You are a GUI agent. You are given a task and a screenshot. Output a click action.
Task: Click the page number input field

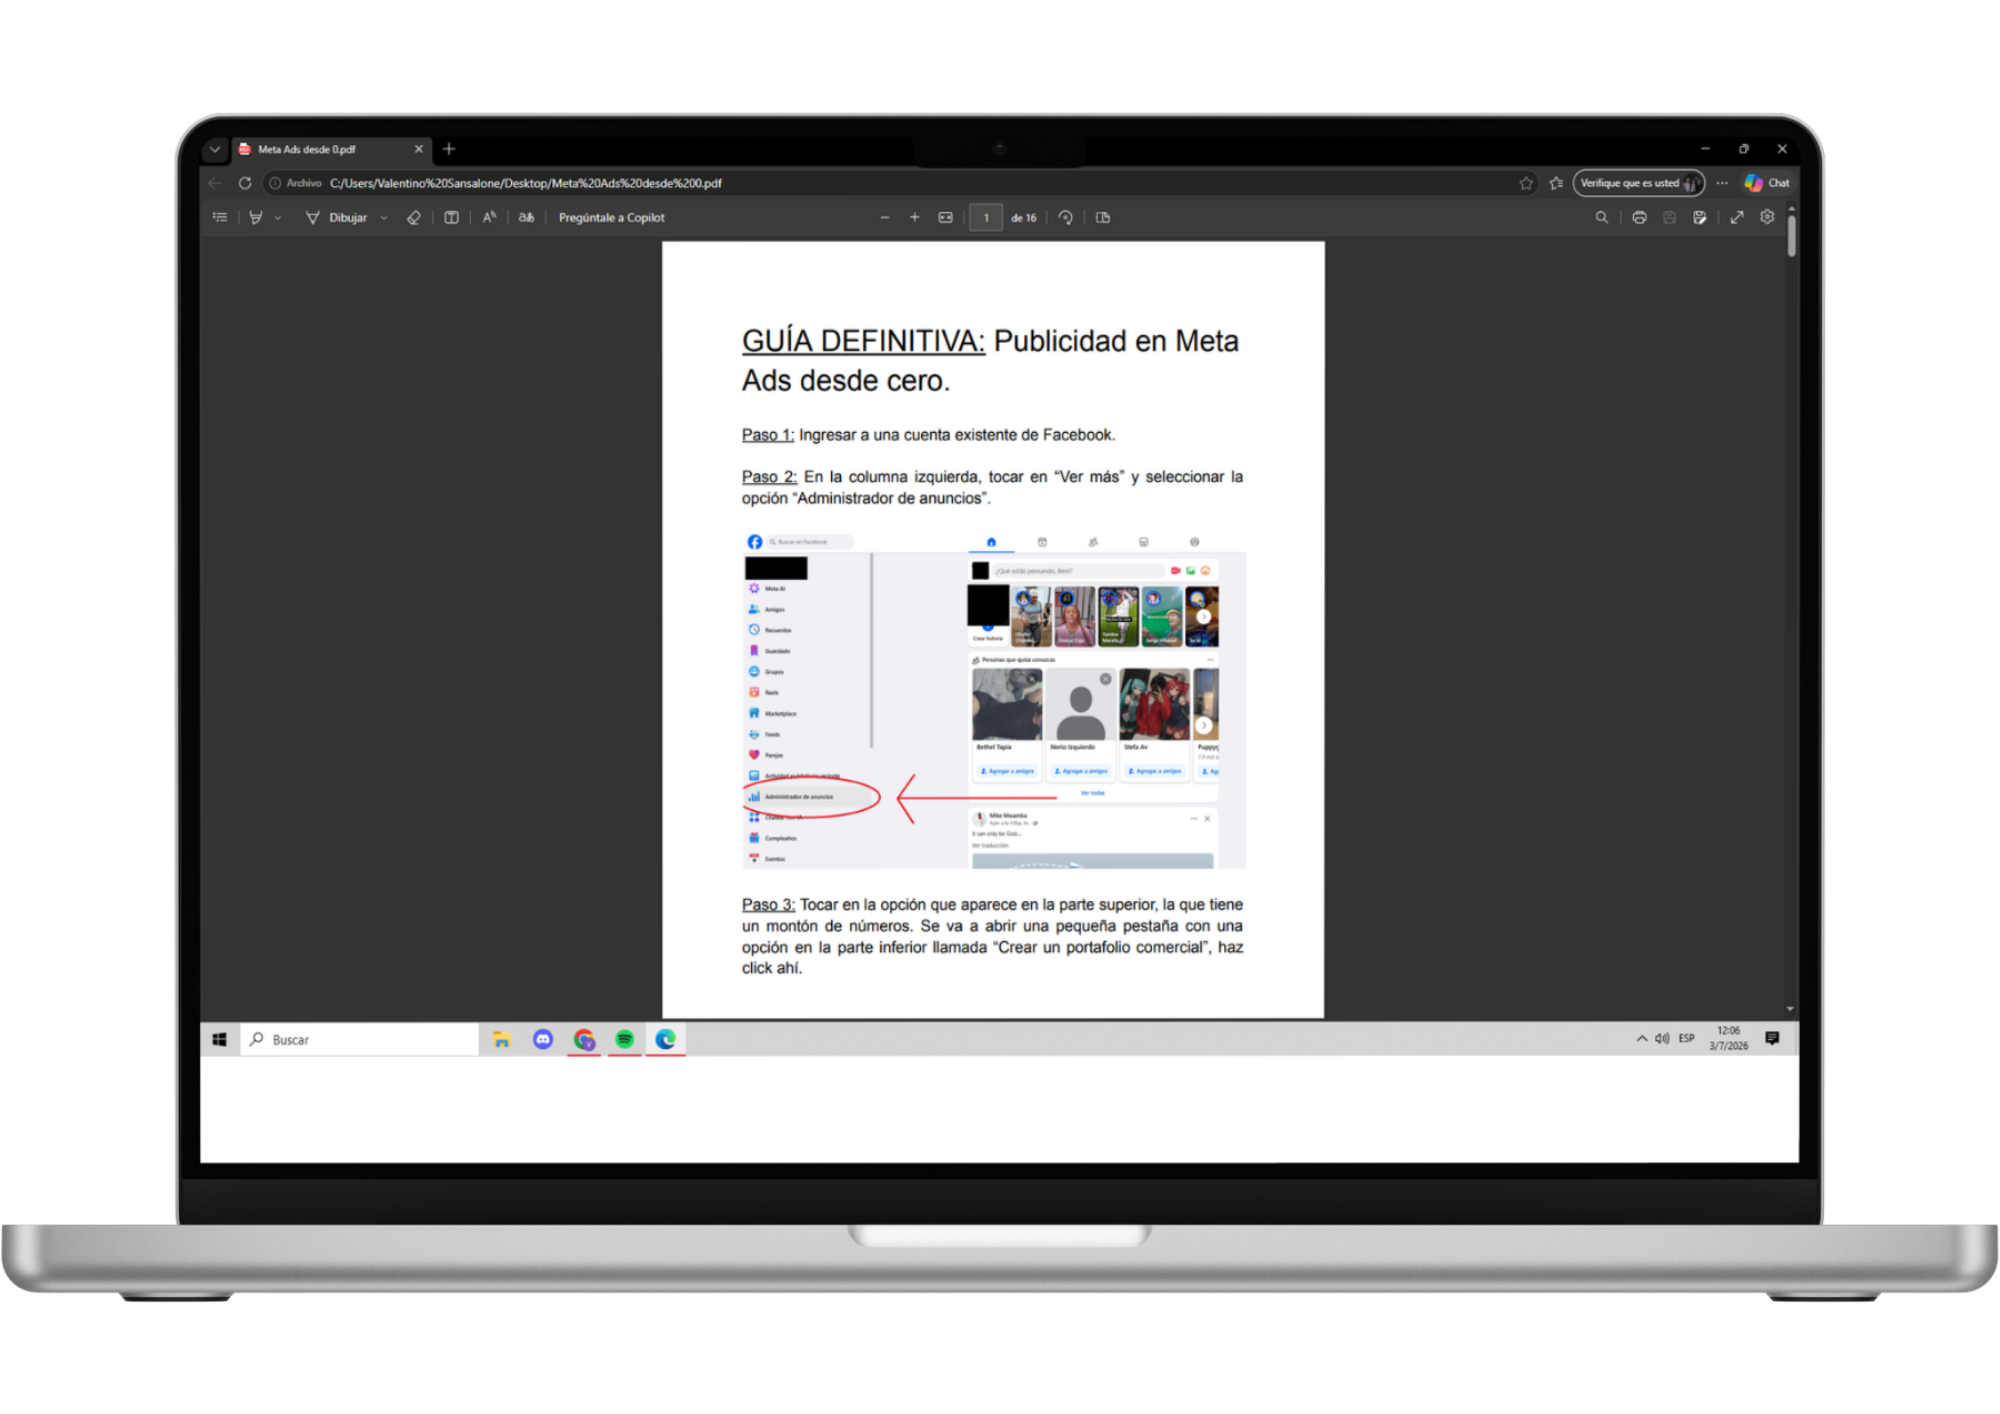coord(986,218)
